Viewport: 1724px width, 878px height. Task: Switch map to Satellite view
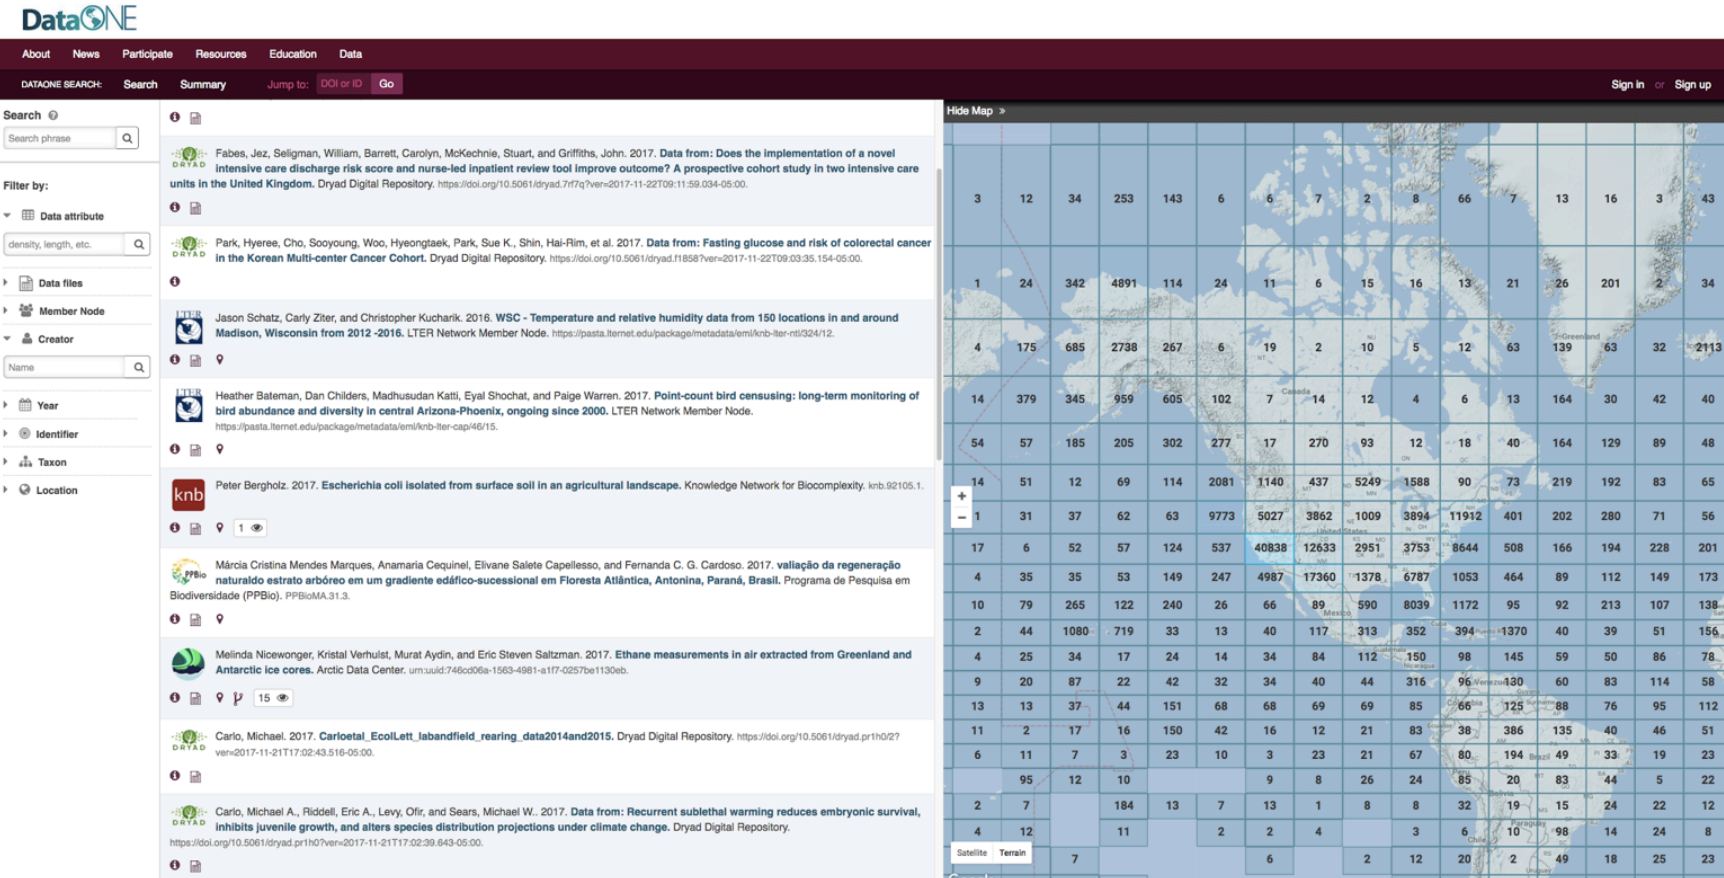pos(971,853)
